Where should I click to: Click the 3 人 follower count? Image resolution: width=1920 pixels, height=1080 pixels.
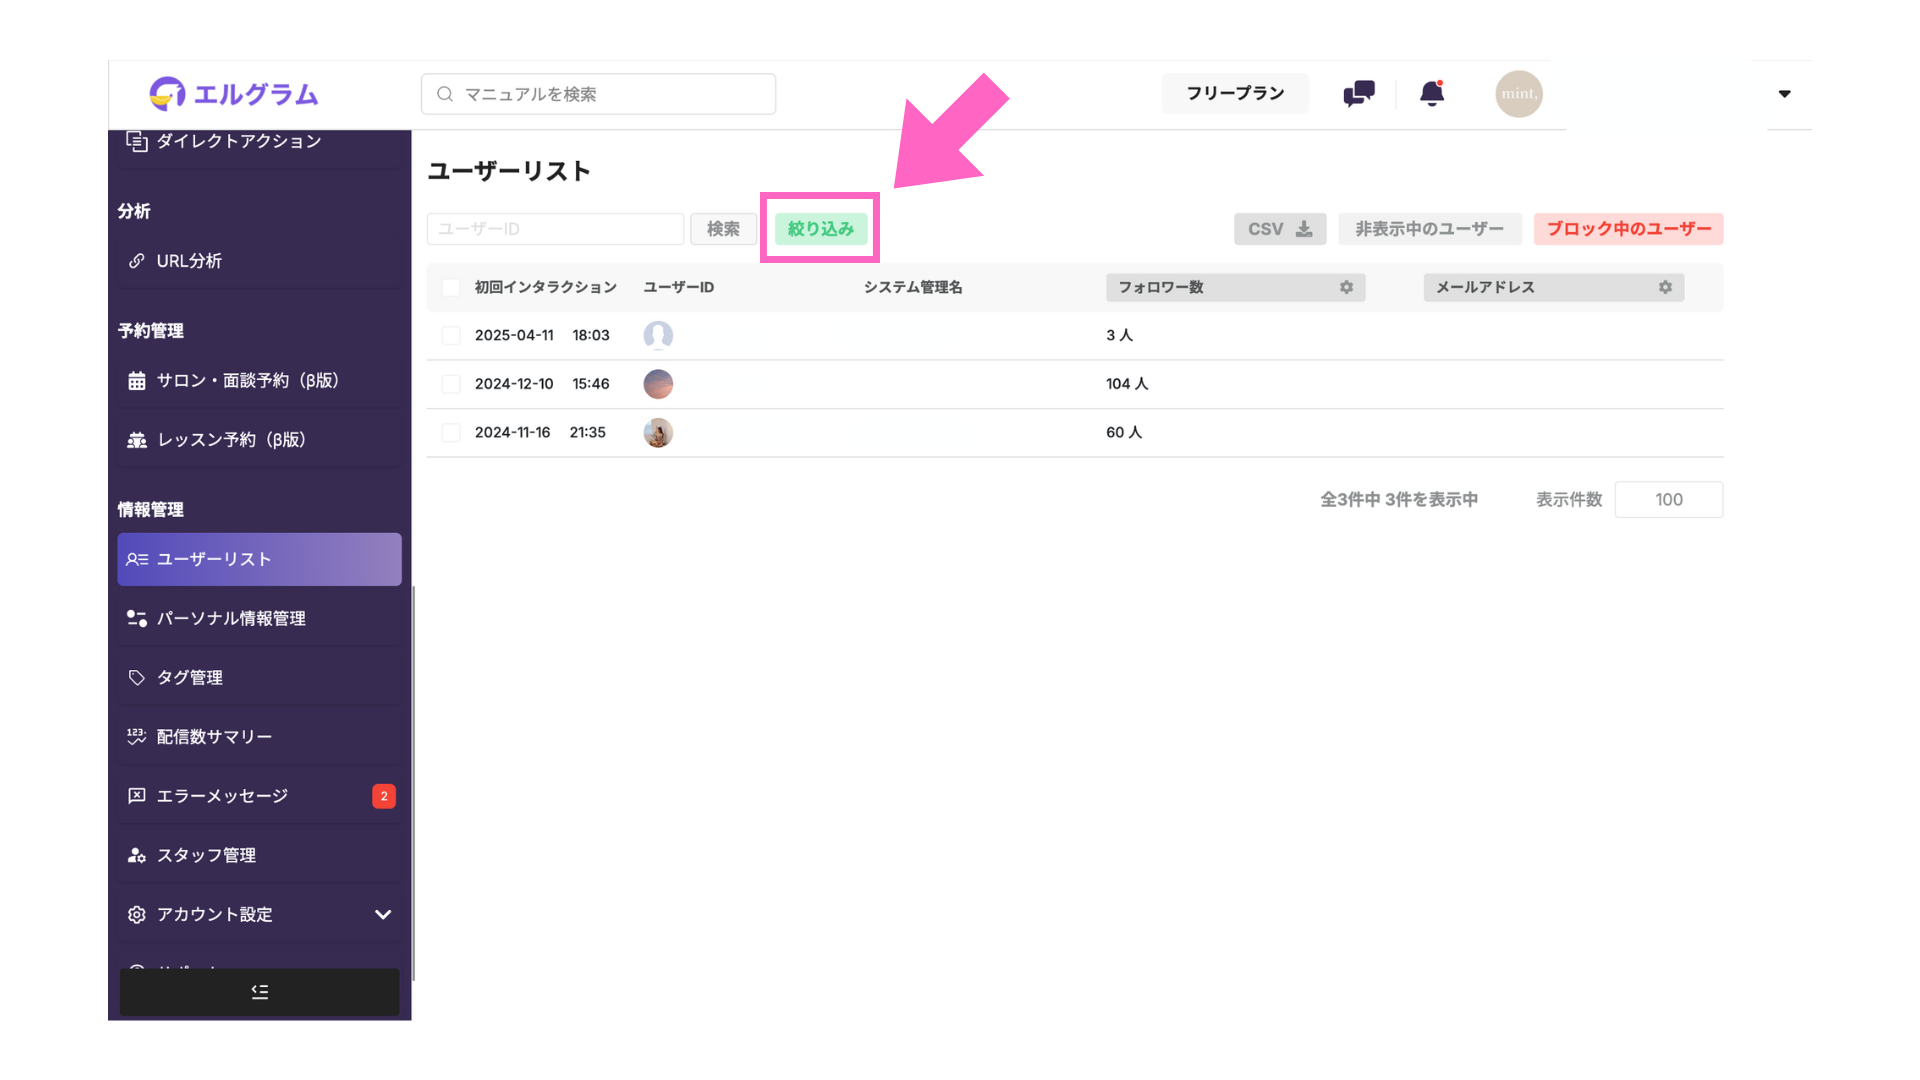[x=1119, y=336]
